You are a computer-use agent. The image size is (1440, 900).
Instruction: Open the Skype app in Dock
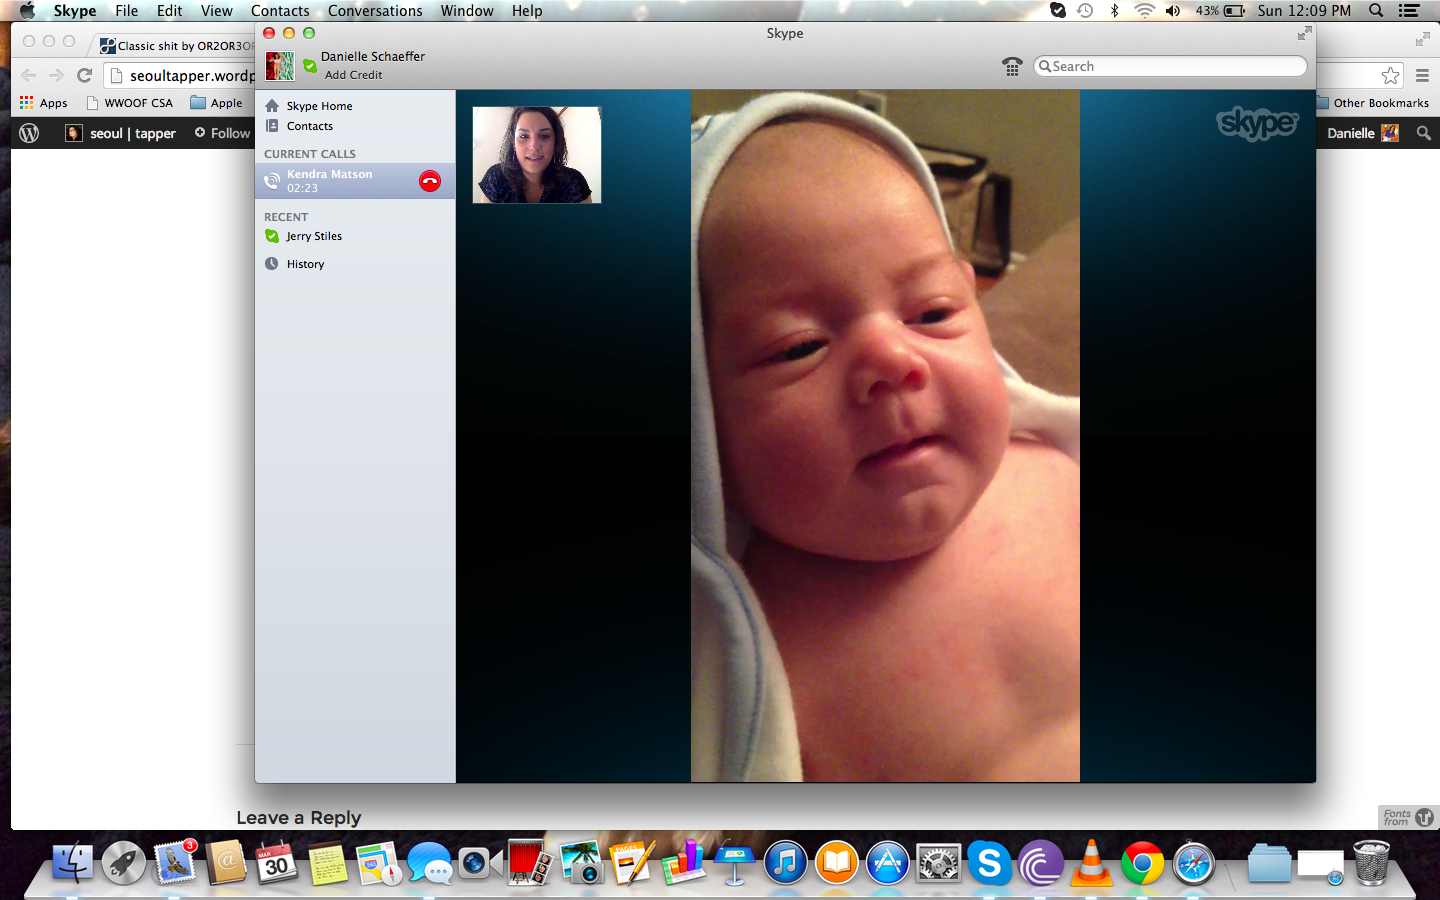(x=989, y=863)
